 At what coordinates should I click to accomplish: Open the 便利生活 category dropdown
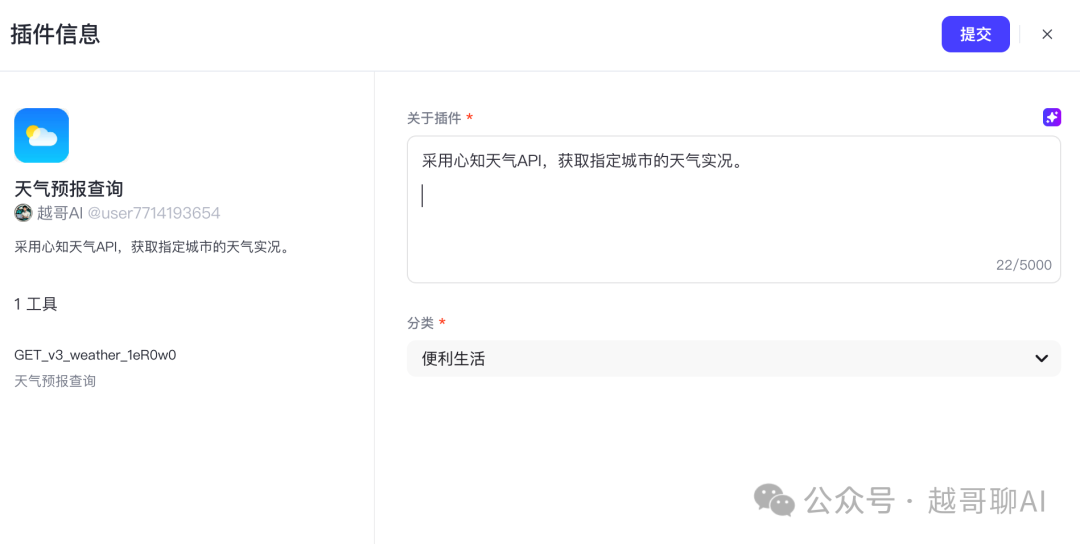pyautogui.click(x=734, y=358)
